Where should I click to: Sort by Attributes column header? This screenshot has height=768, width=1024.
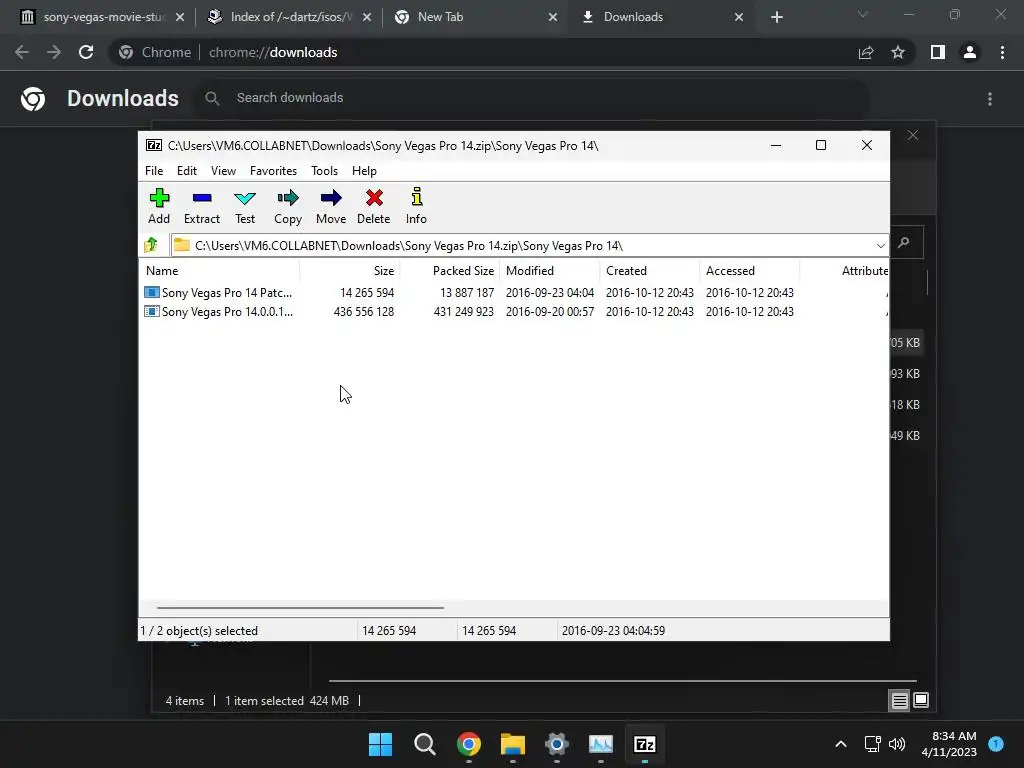[x=844, y=270]
